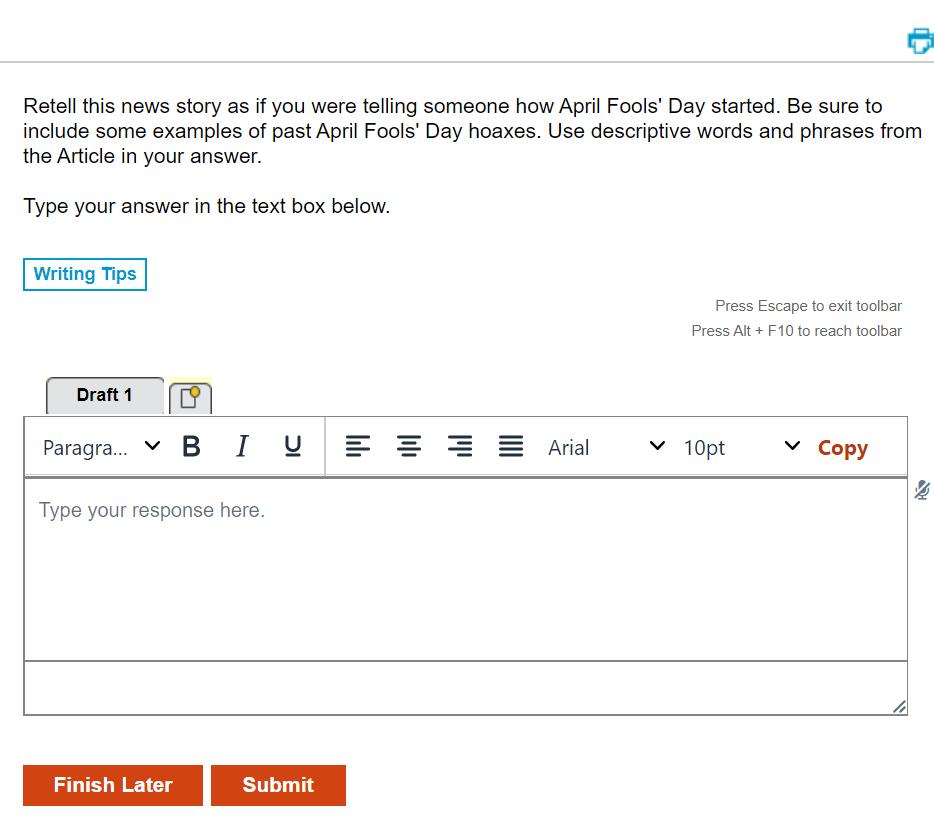934x829 pixels.
Task: Click into the response text box
Action: pos(466,569)
